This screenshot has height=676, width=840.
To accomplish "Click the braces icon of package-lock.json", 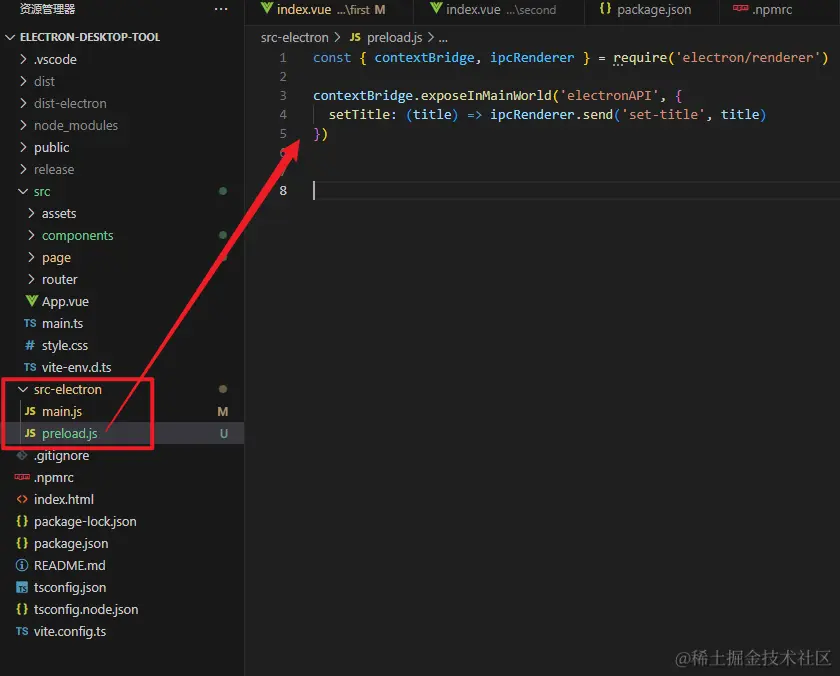I will click(22, 521).
